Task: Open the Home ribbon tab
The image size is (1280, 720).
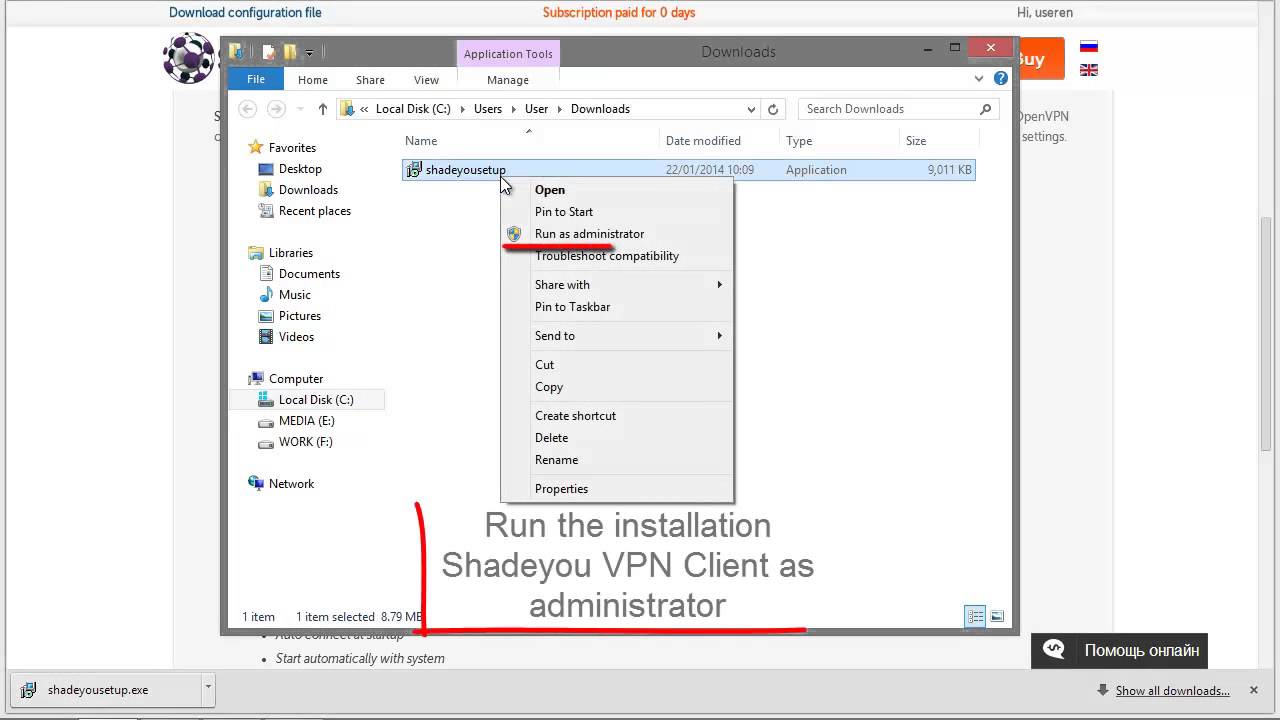Action: 313,80
